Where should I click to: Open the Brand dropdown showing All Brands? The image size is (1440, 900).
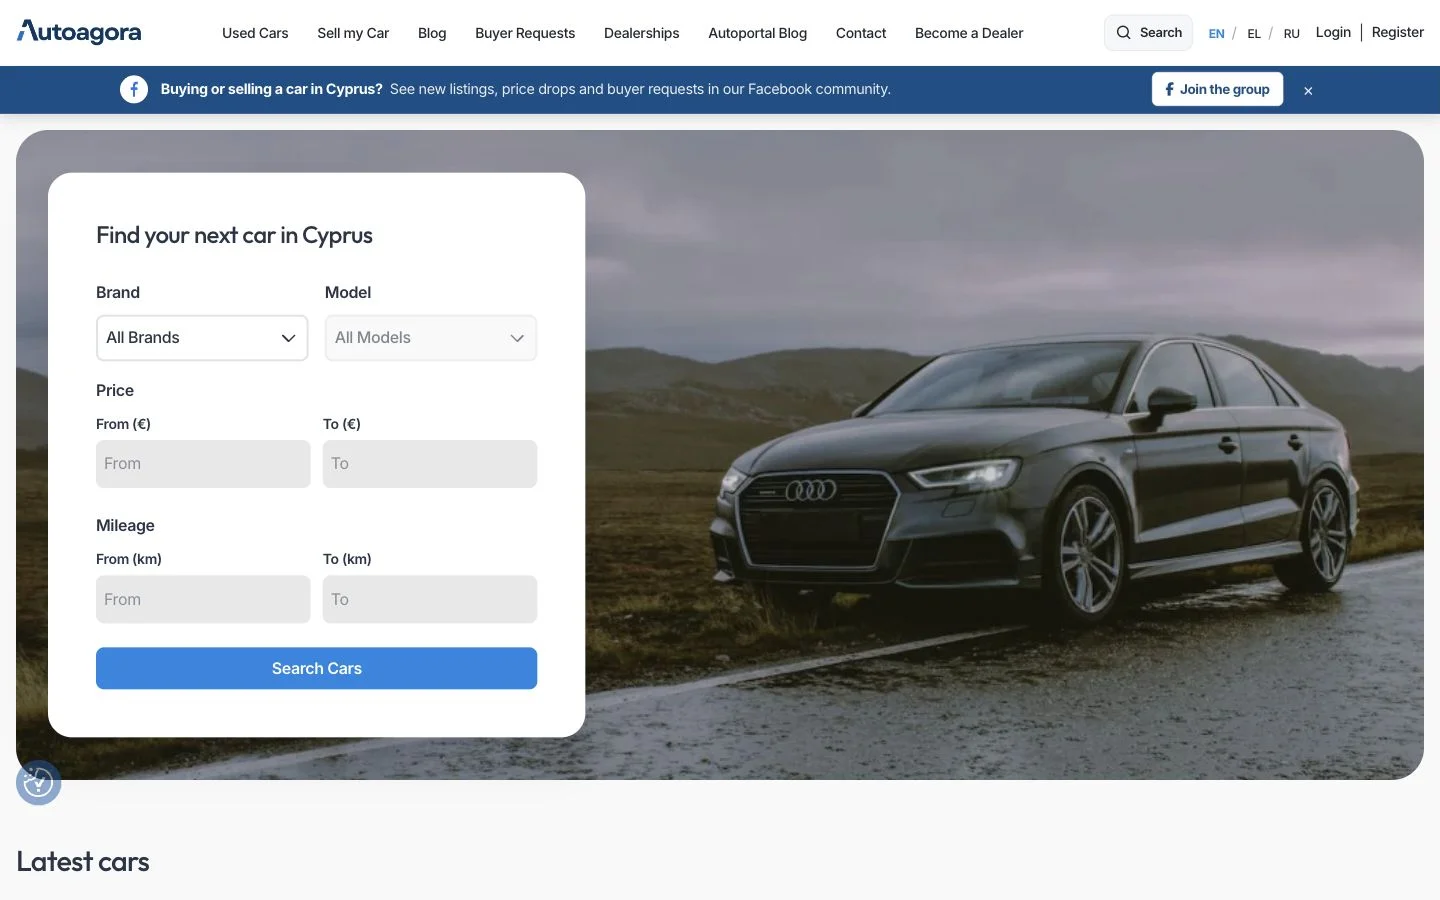coord(202,338)
